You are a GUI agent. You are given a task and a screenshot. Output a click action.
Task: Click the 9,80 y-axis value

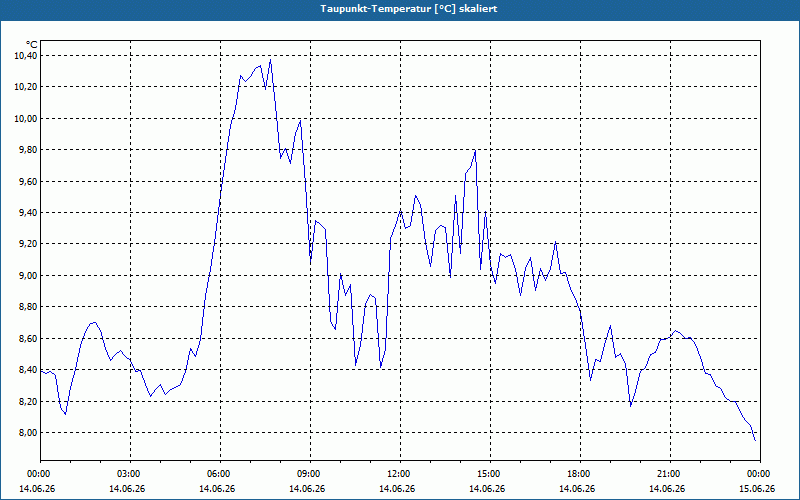(29, 150)
